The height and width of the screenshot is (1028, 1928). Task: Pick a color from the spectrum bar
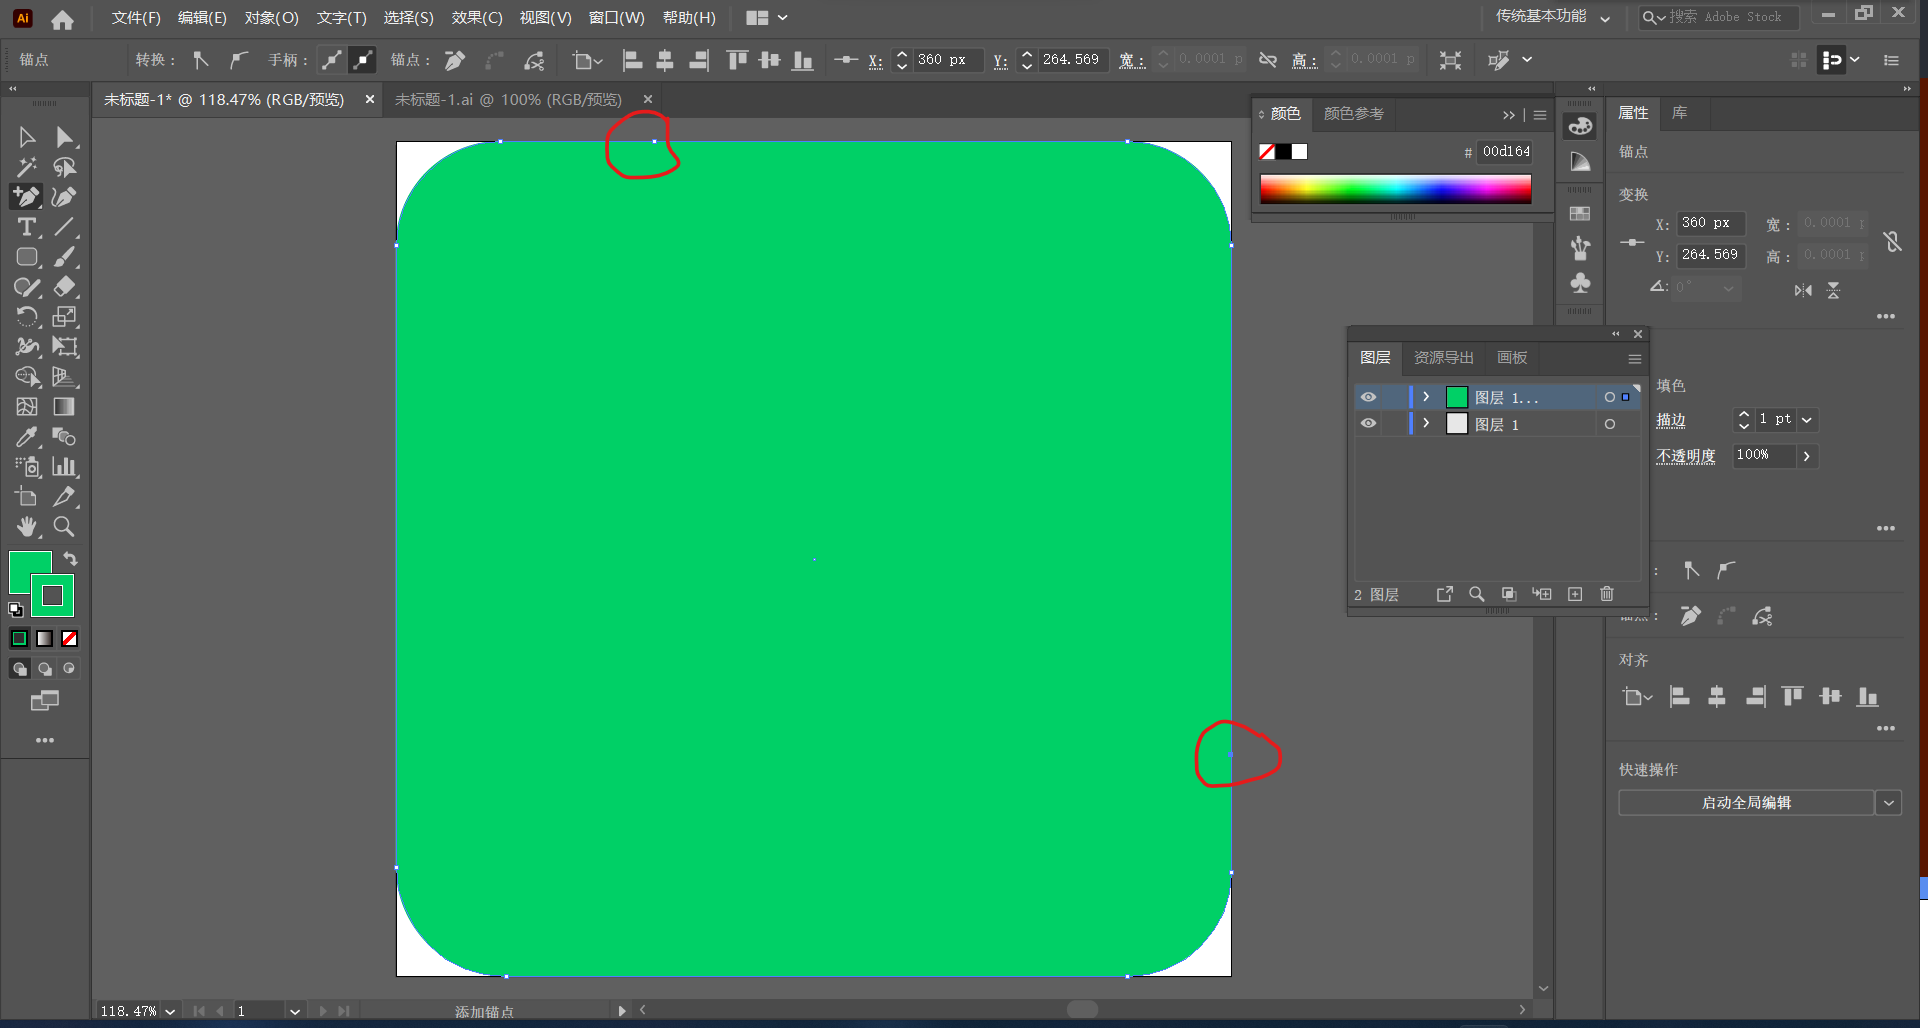pyautogui.click(x=1395, y=189)
